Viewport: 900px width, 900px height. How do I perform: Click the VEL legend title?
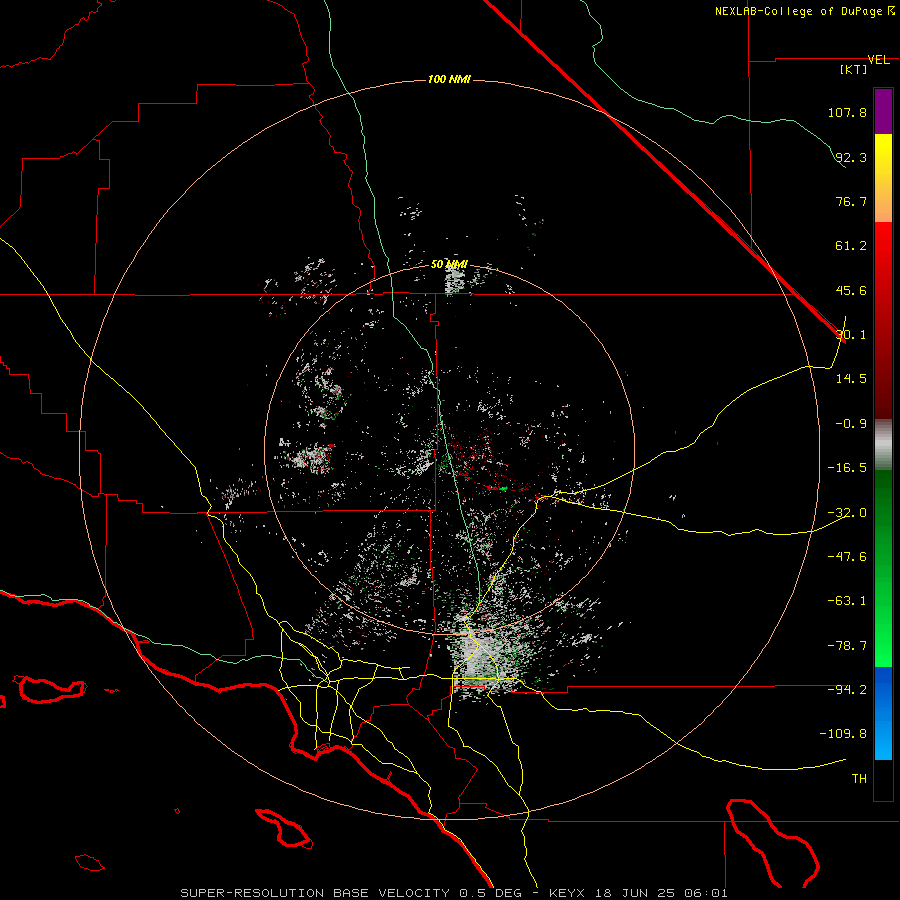pyautogui.click(x=878, y=60)
